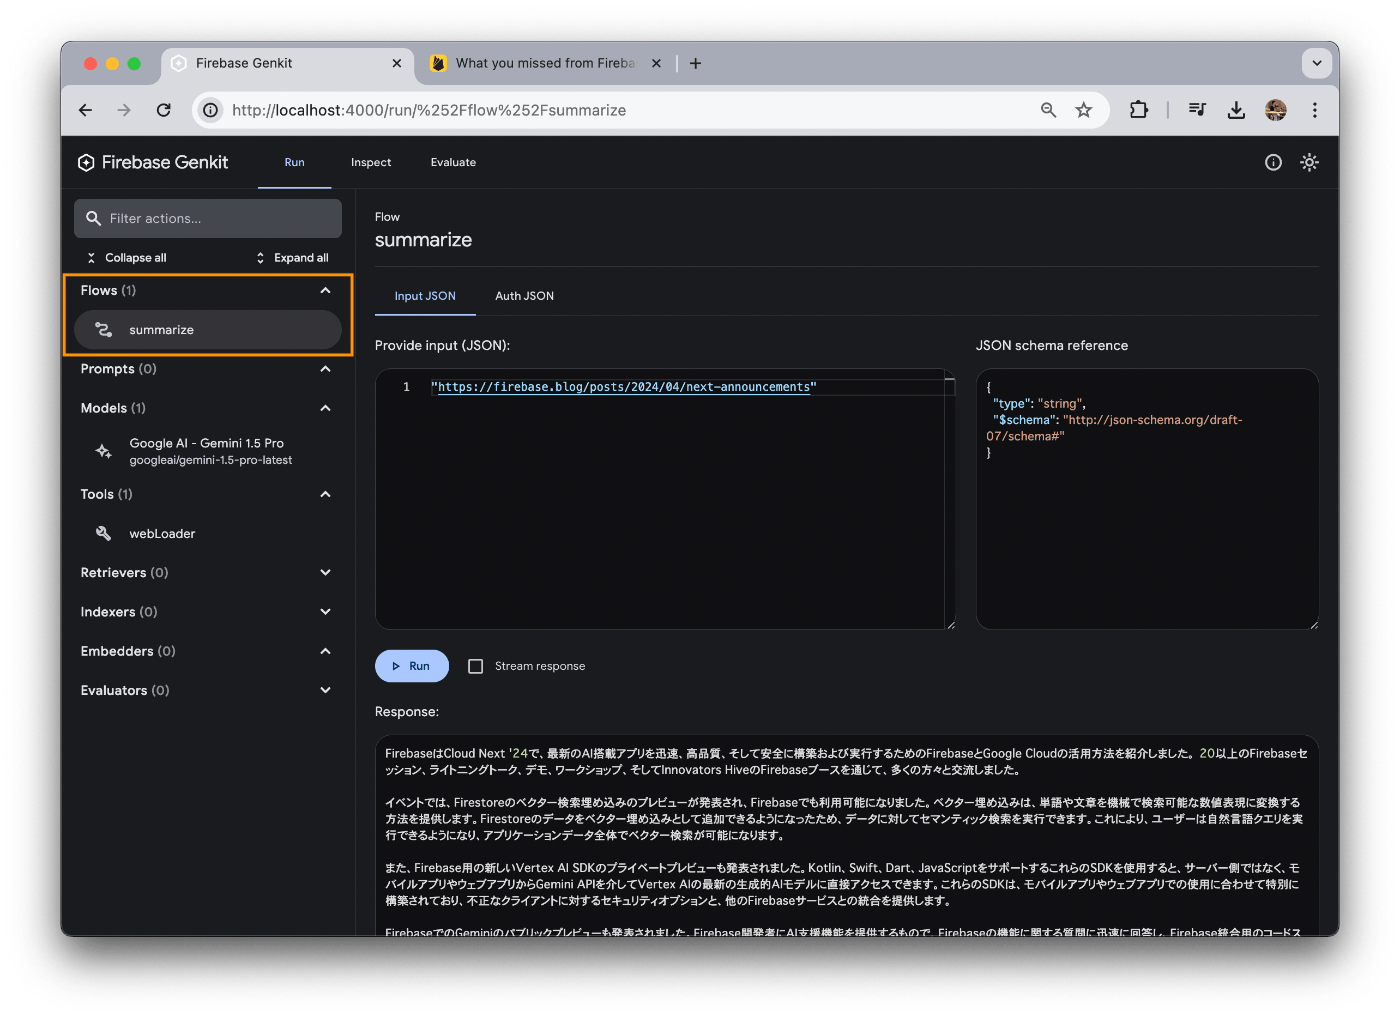Click the Flows (1) heading
This screenshot has width=1400, height=1017.
(x=108, y=290)
